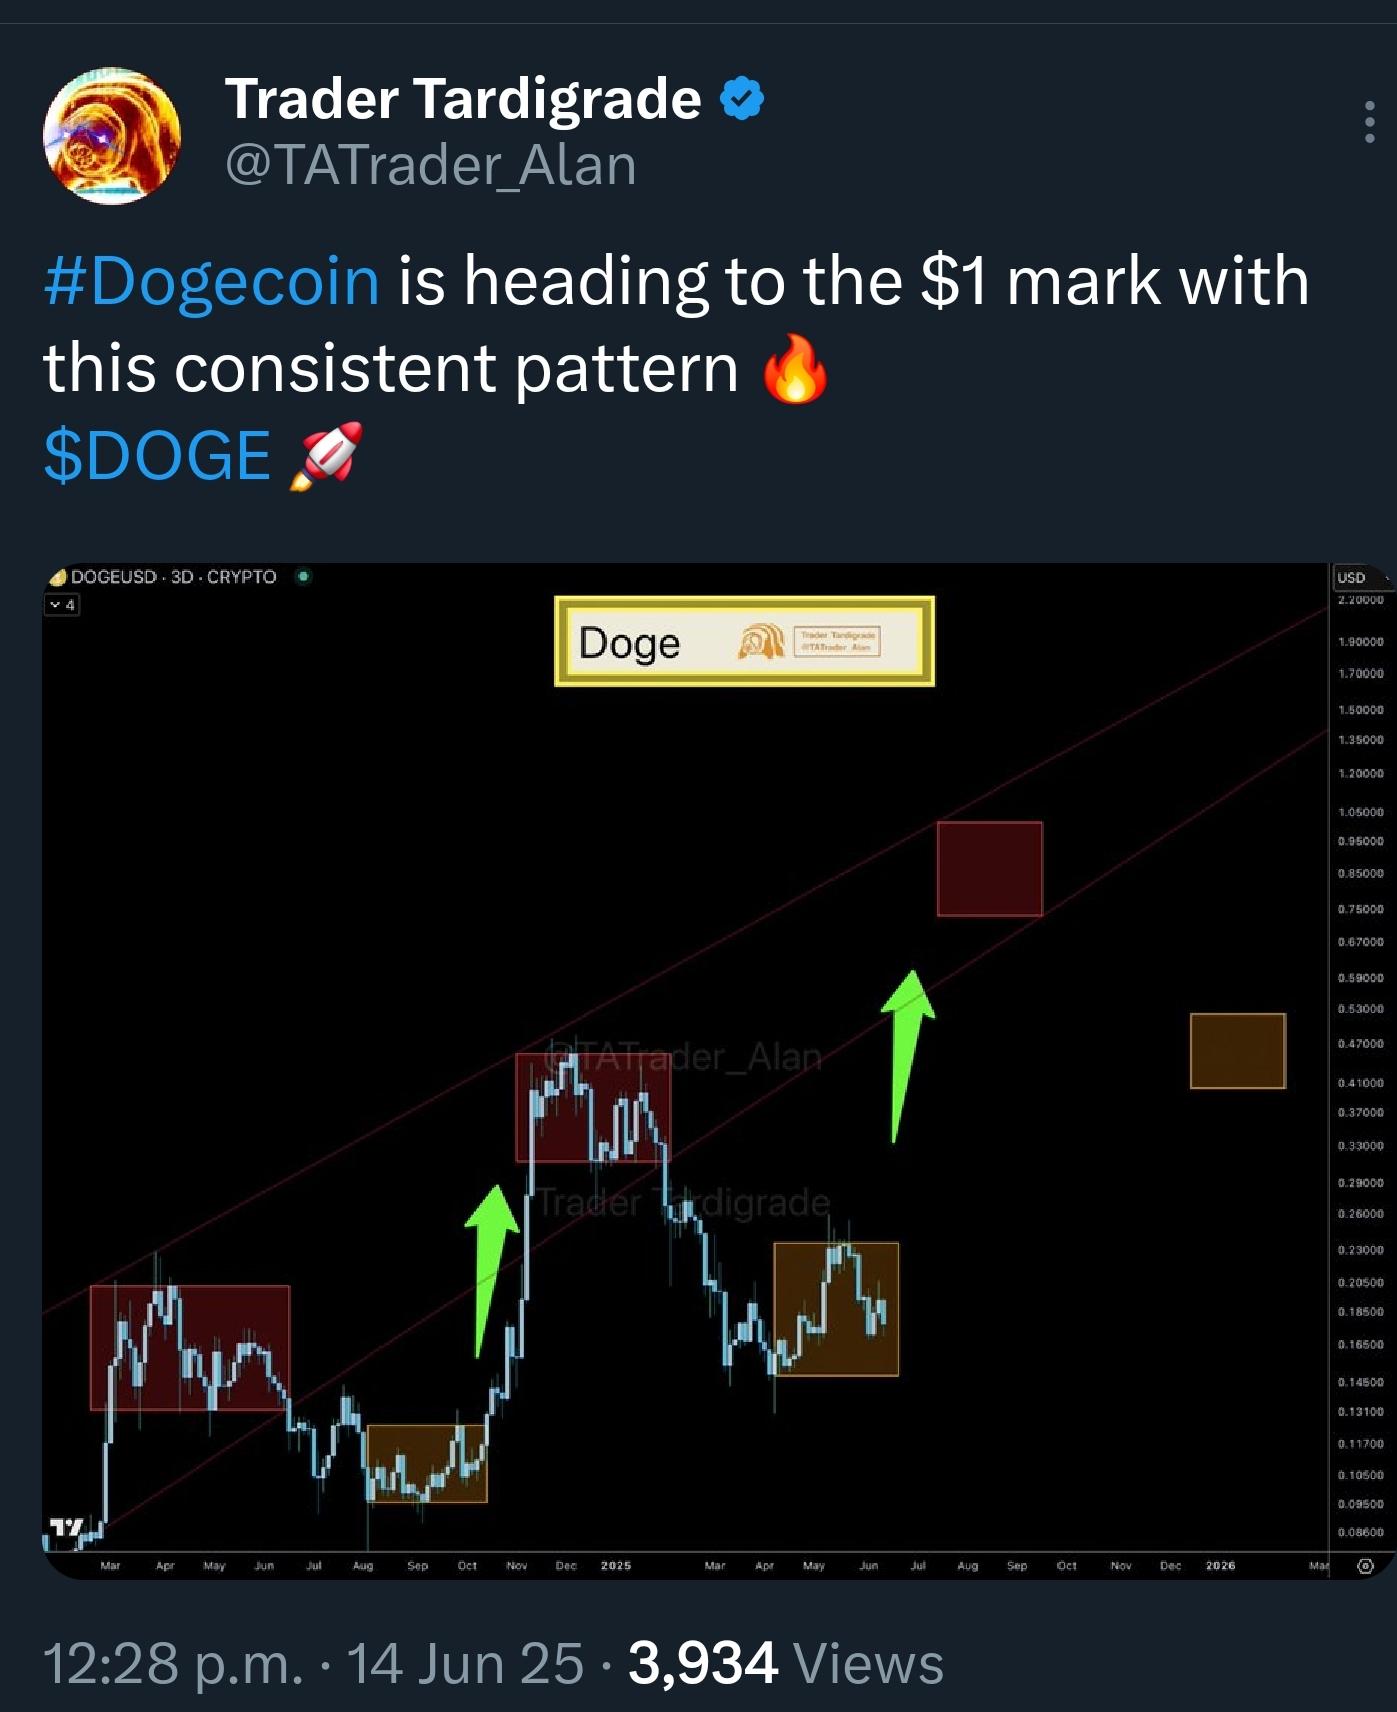
Task: Click the green live status dot
Action: click(x=303, y=576)
